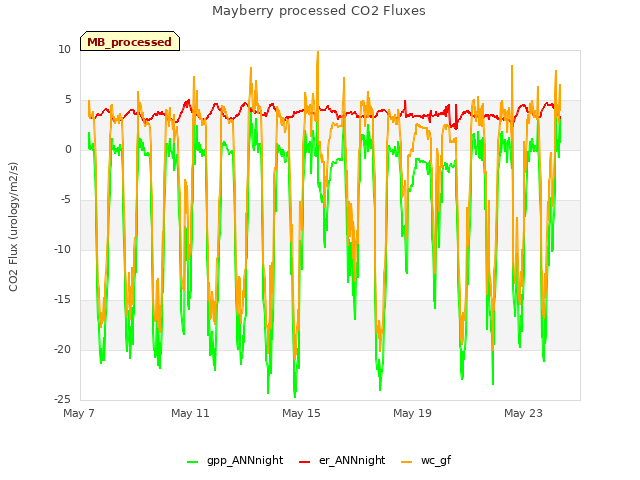Click the chart title Mayberry processed CO2 Fluxes

click(x=318, y=11)
